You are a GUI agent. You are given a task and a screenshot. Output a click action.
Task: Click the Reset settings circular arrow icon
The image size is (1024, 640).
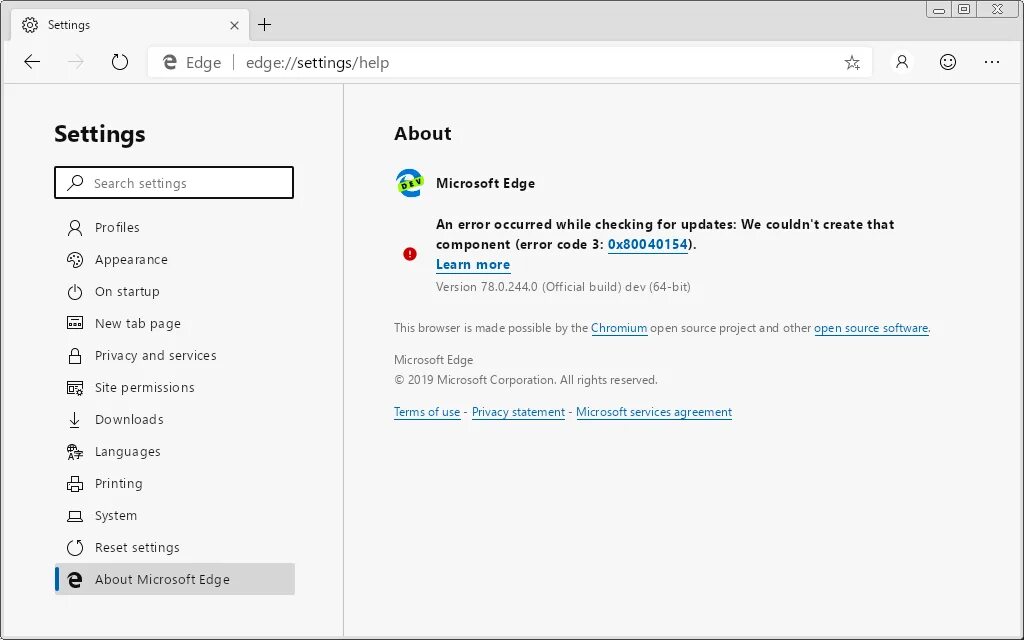[x=75, y=547]
